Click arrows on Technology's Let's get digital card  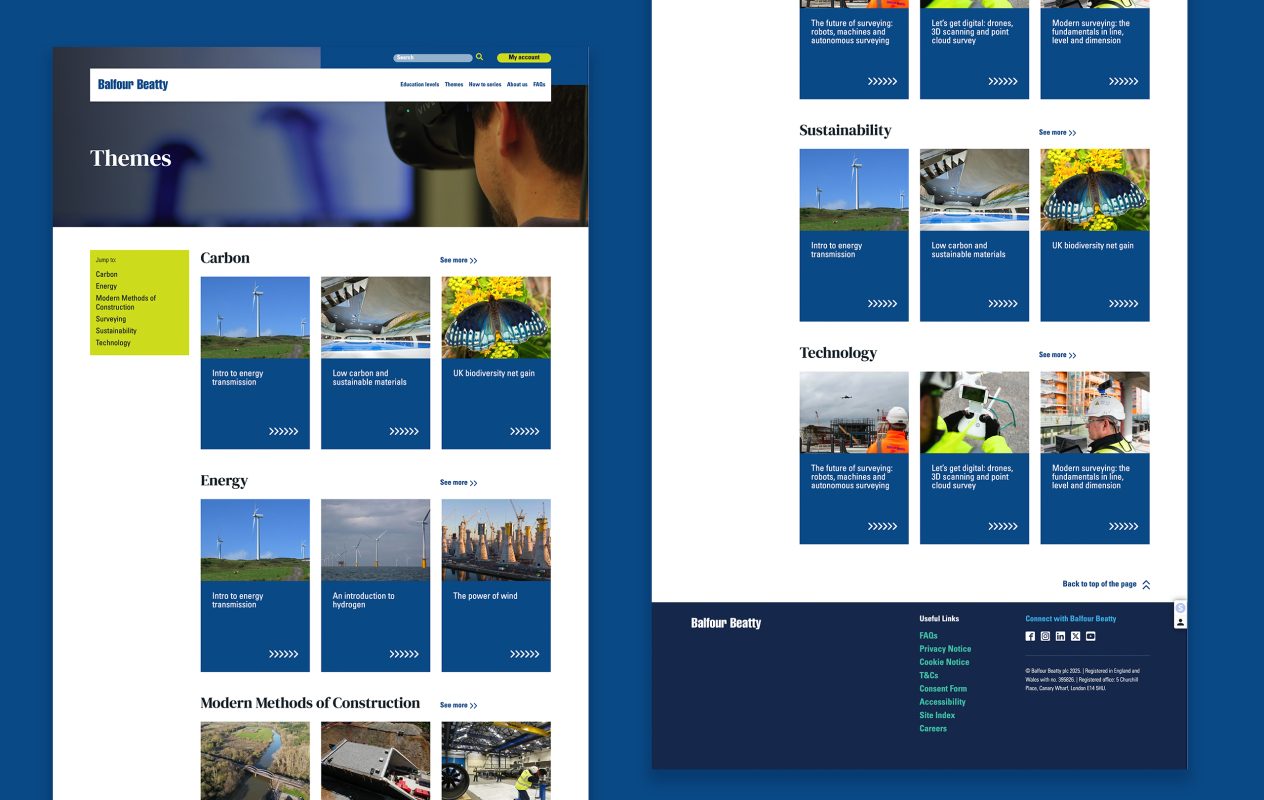[x=1003, y=526]
